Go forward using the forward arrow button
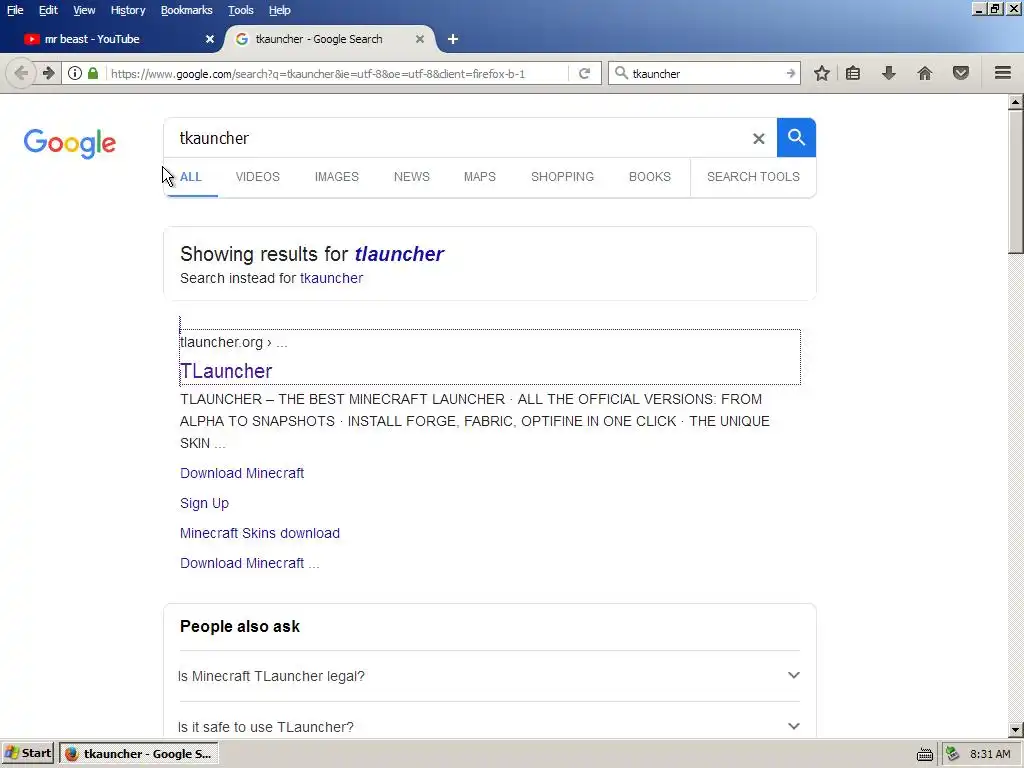The image size is (1024, 768). pos(48,73)
